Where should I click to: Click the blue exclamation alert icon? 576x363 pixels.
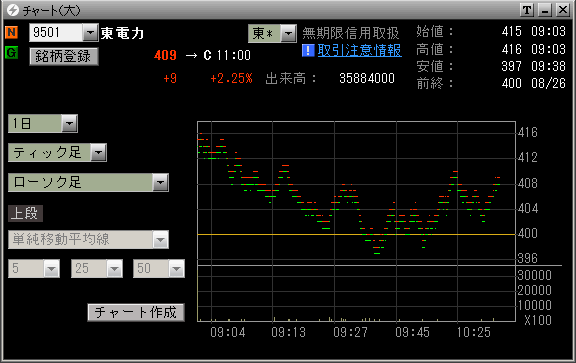(308, 50)
